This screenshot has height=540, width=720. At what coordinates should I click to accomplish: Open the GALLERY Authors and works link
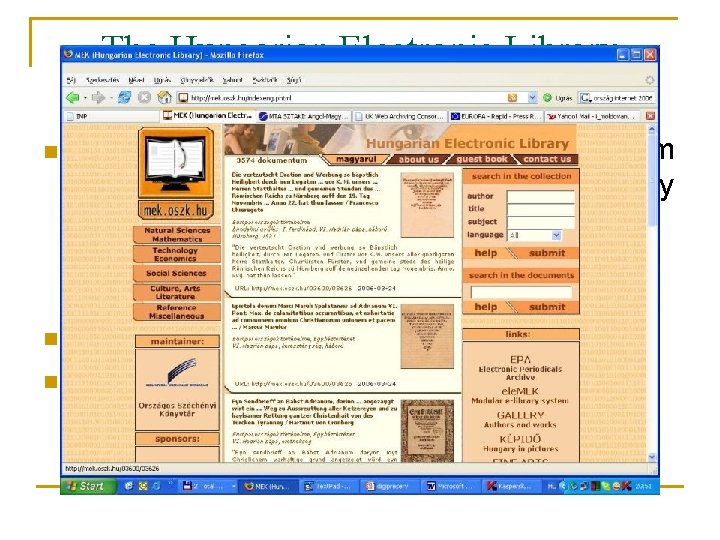pyautogui.click(x=520, y=419)
